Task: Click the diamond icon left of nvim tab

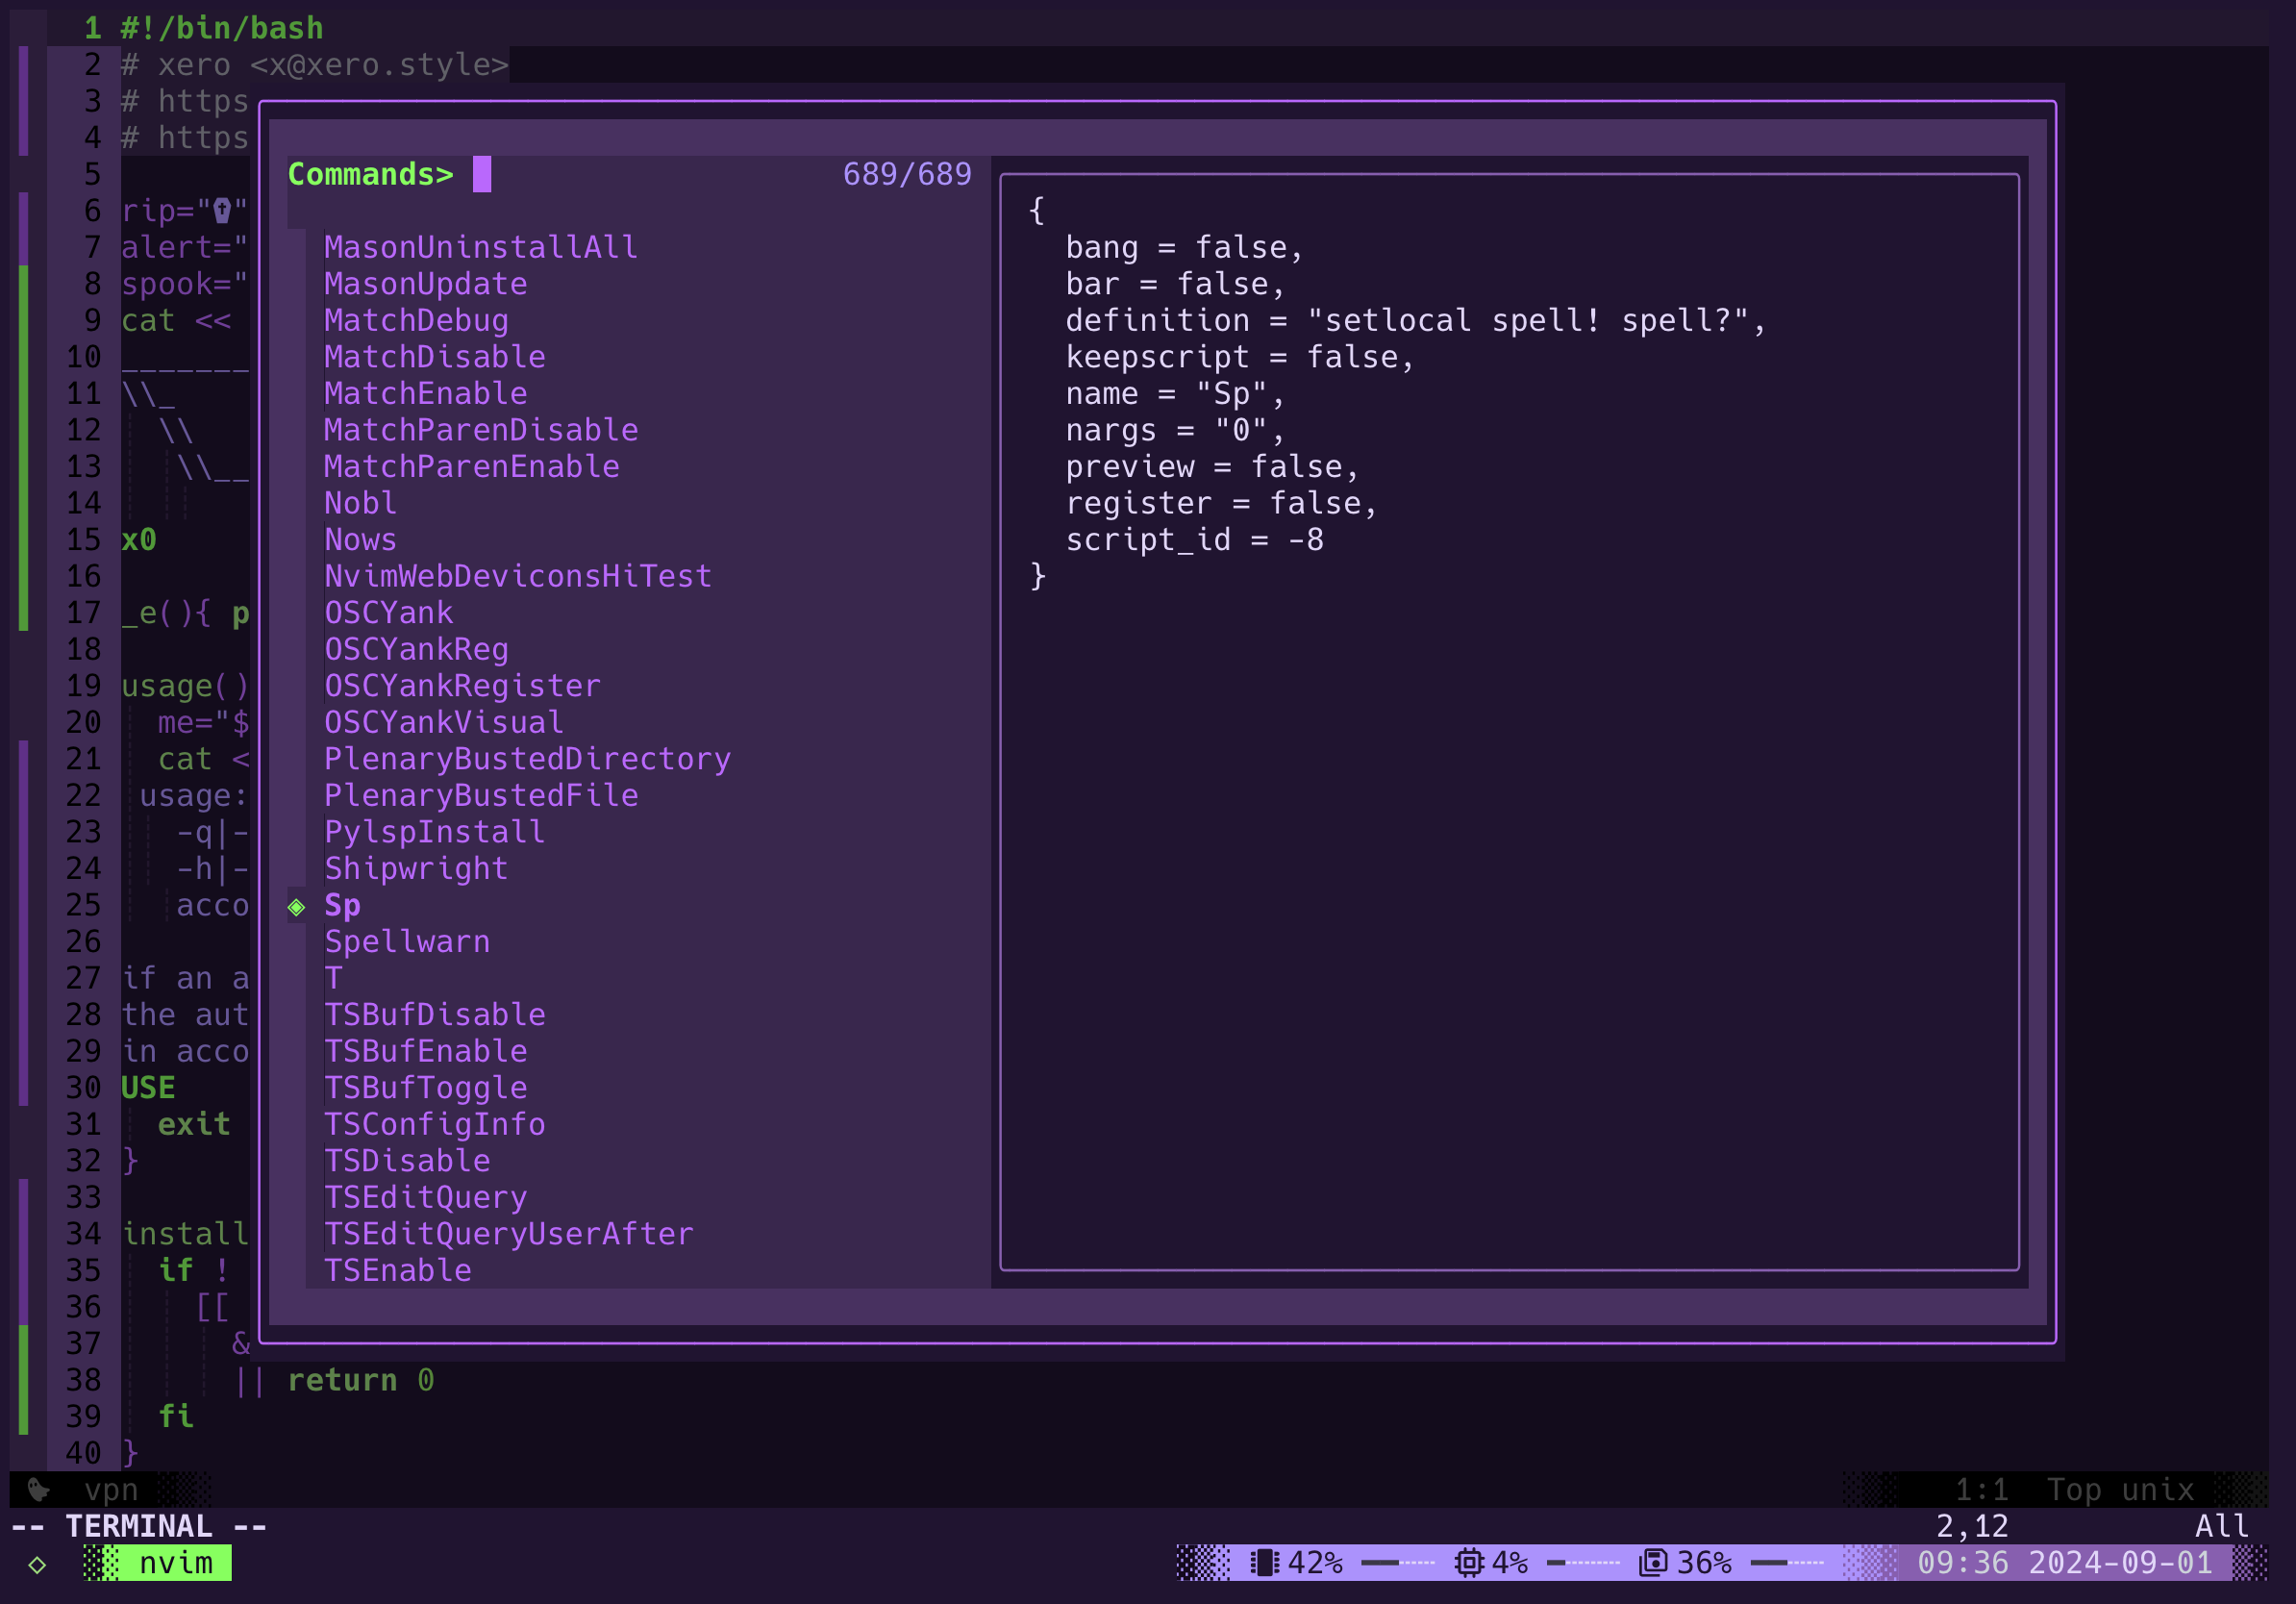Action: point(37,1564)
